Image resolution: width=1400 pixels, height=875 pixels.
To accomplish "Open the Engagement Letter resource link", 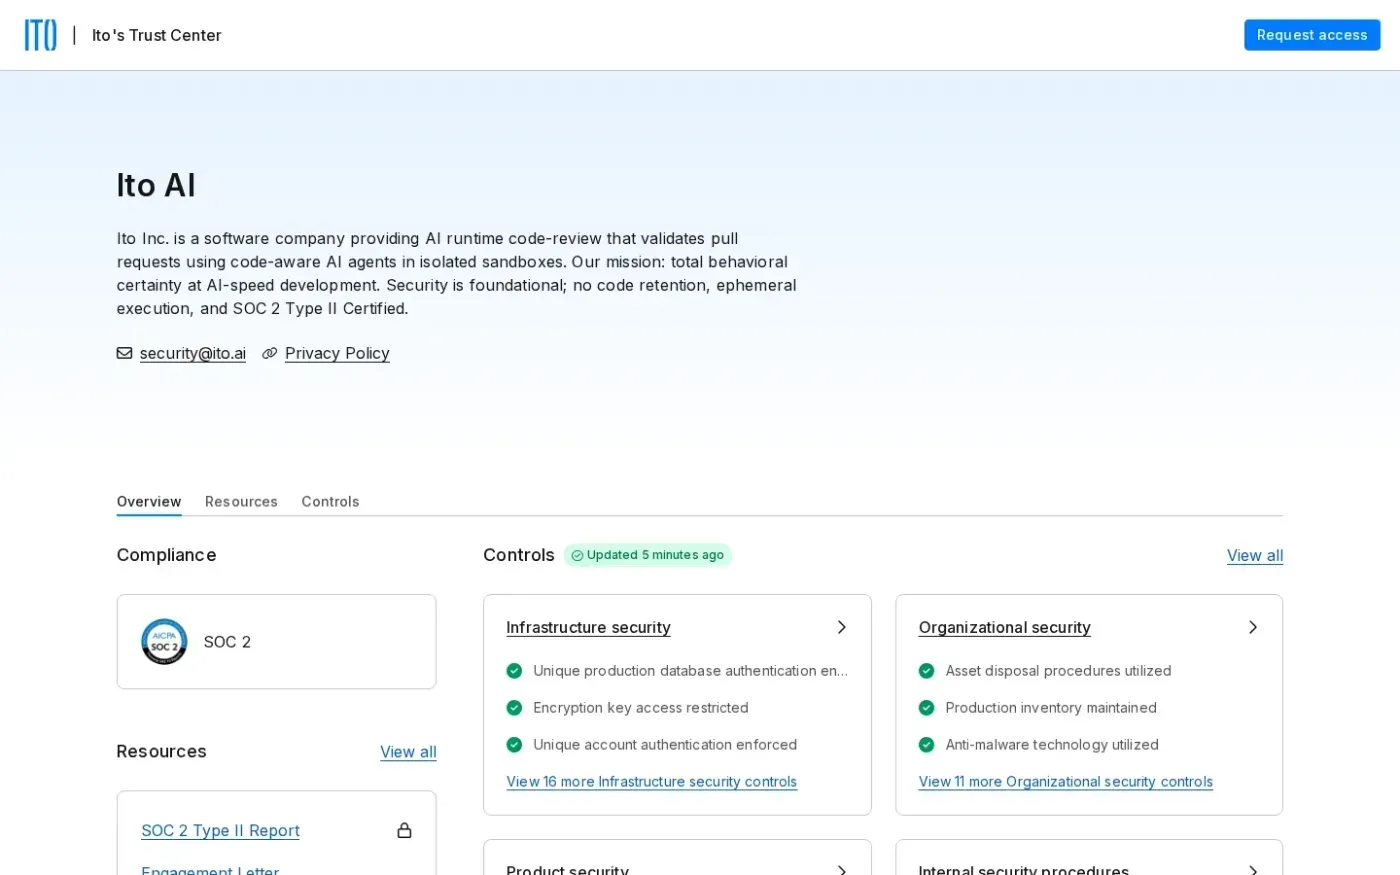I will (210, 870).
